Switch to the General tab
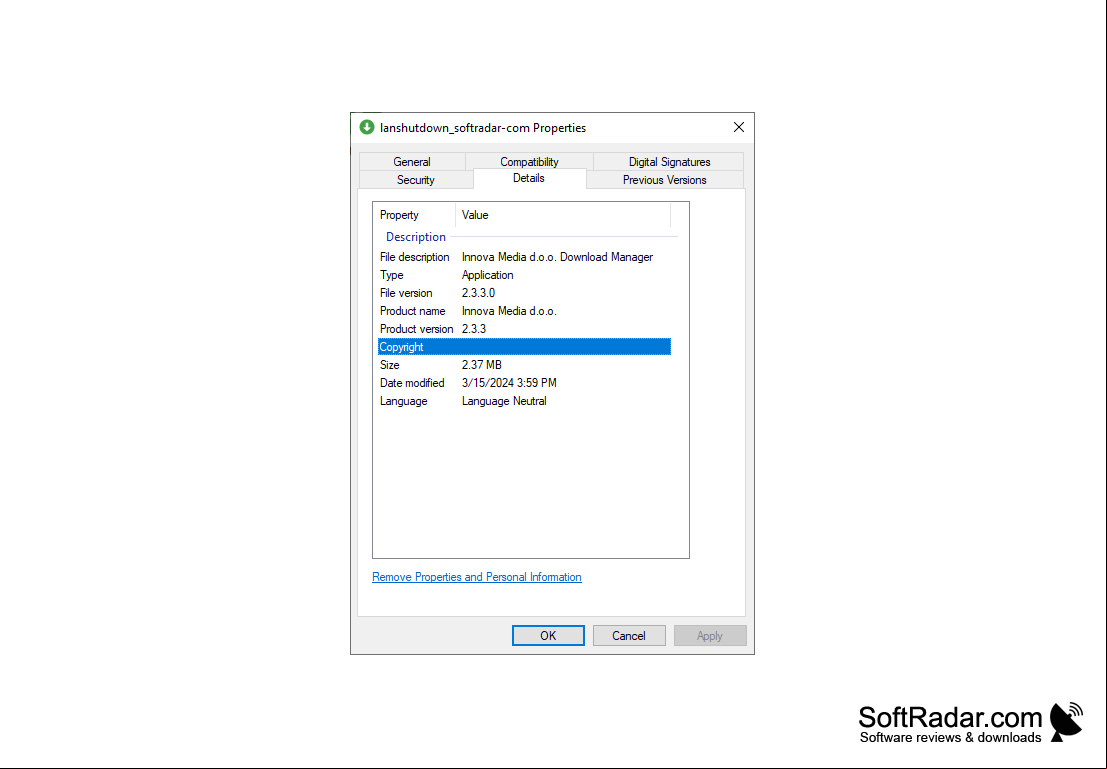Screen dimensions: 1107x769 coord(412,162)
